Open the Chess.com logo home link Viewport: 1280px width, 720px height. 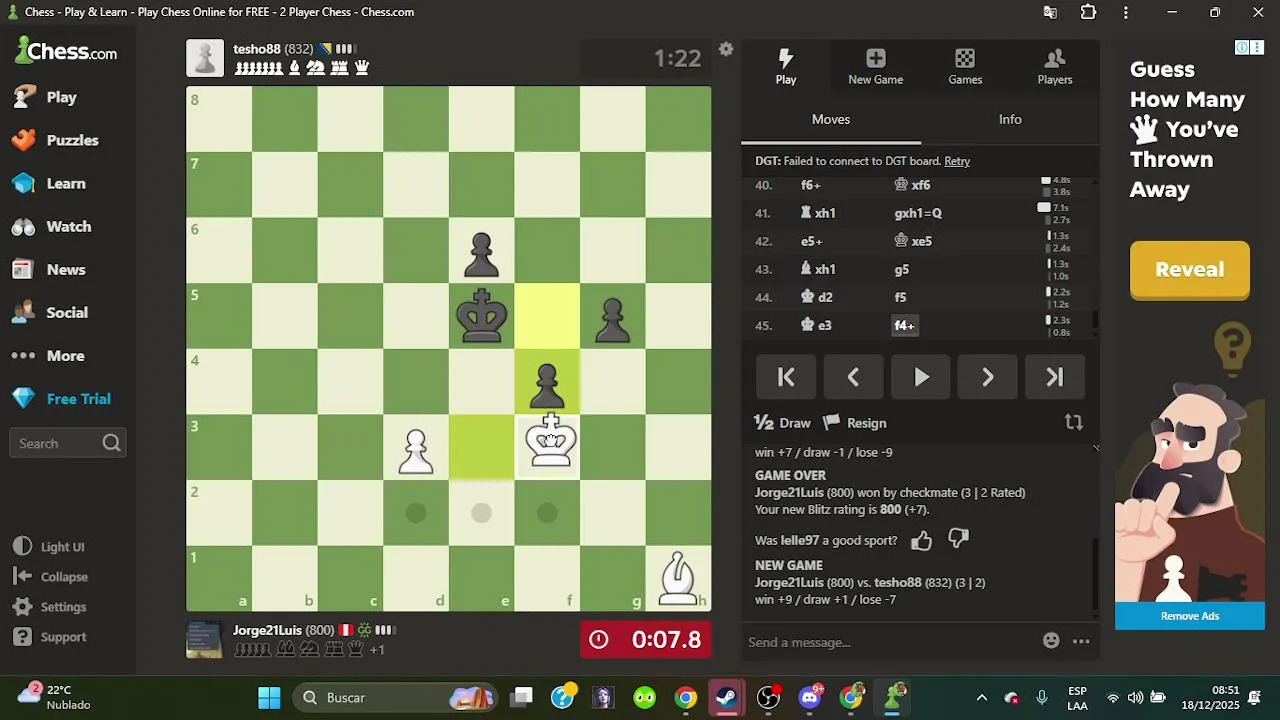click(66, 52)
